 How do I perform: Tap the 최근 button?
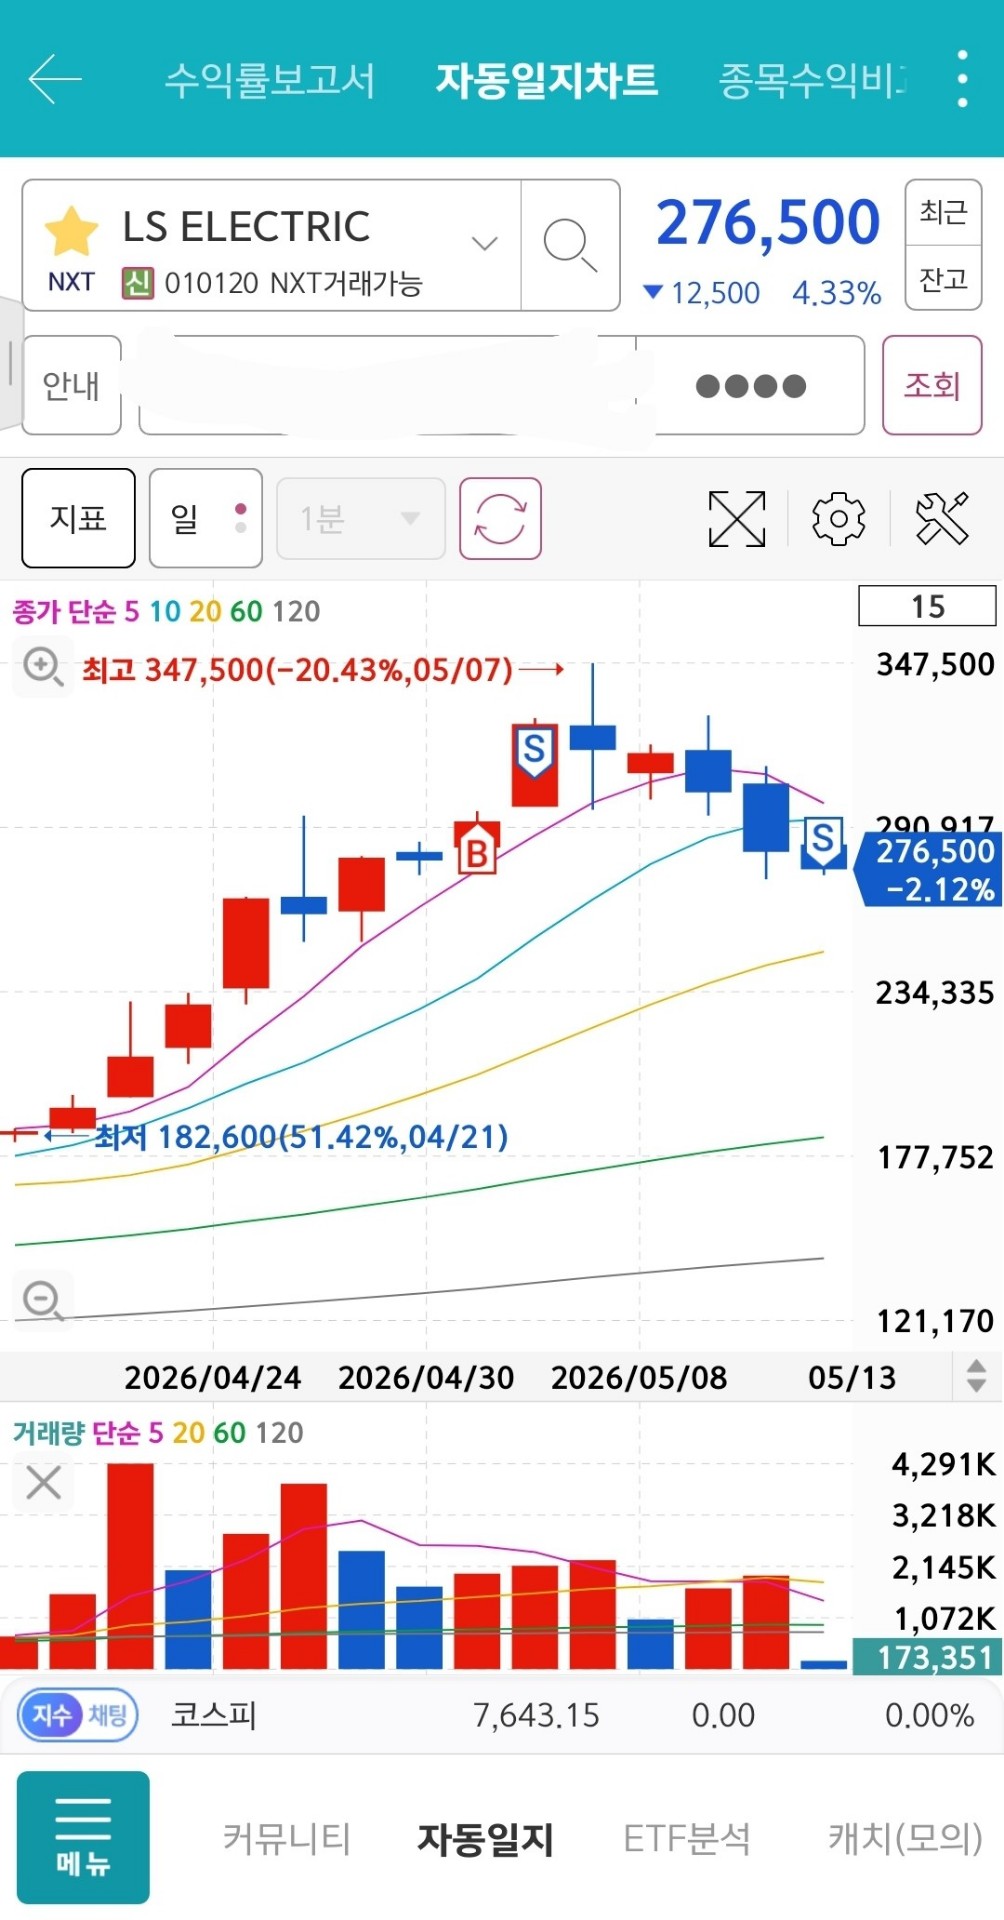(x=943, y=212)
